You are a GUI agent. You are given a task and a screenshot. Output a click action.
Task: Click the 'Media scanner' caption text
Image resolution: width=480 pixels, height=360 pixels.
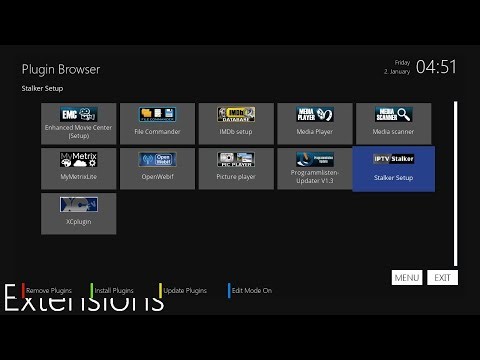(x=393, y=132)
